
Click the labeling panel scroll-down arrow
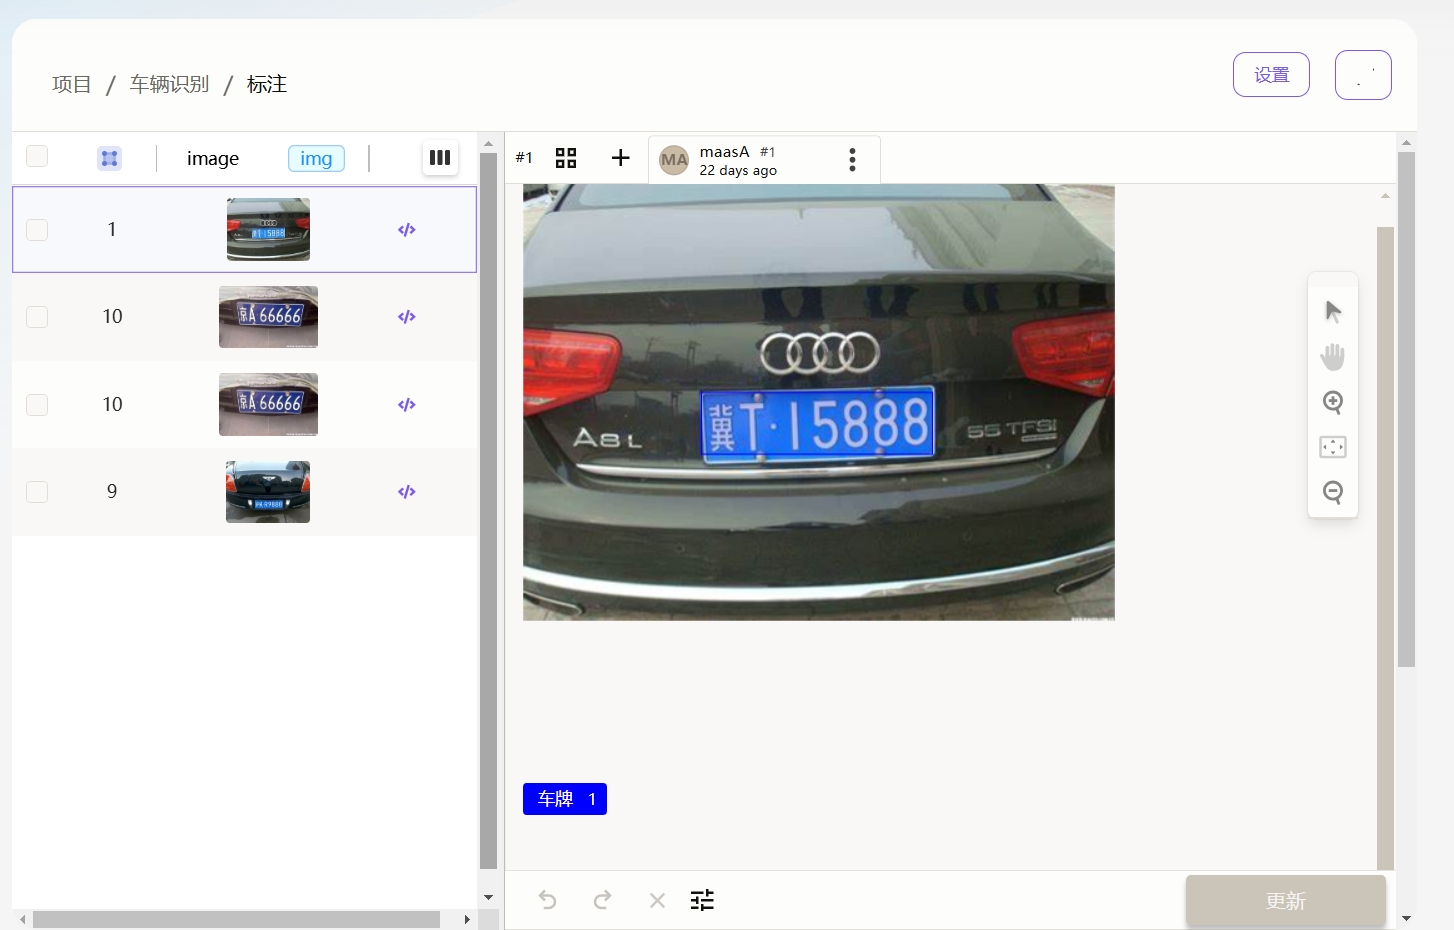point(1406,918)
